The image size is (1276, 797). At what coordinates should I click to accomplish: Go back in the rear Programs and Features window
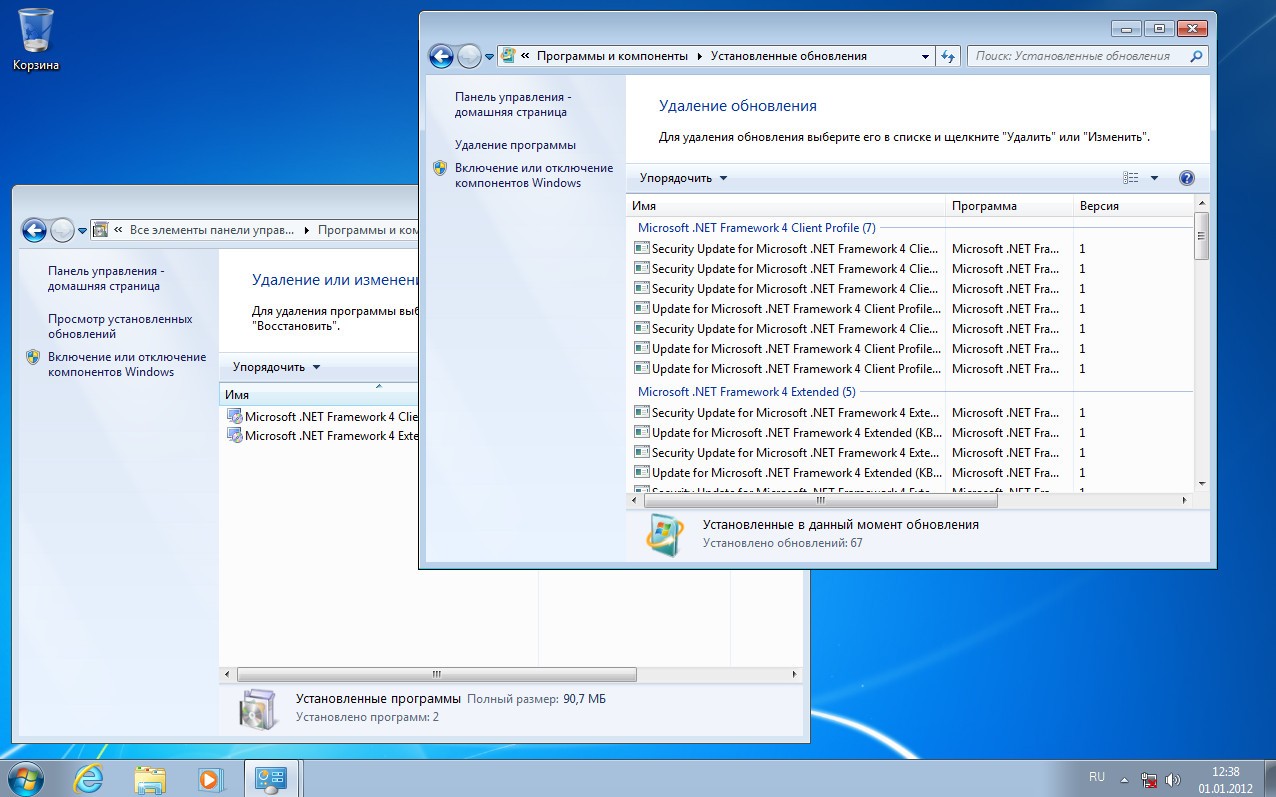(34, 231)
